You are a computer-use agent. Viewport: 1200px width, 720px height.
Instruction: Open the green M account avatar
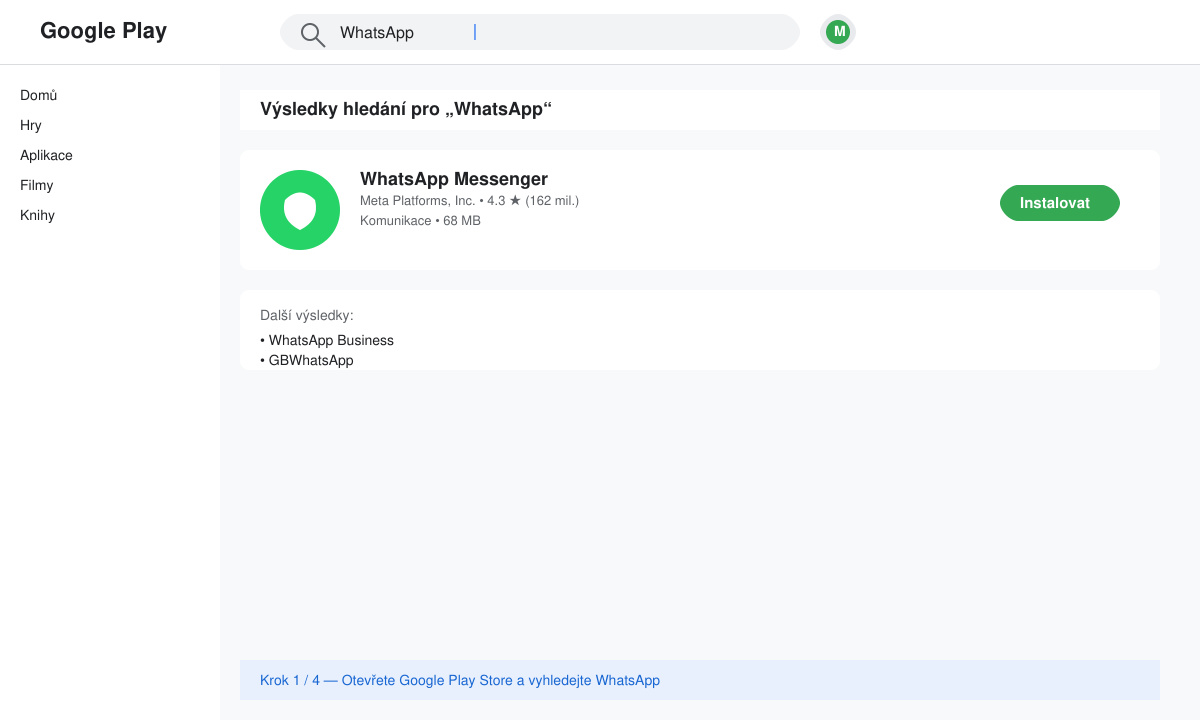tap(838, 32)
